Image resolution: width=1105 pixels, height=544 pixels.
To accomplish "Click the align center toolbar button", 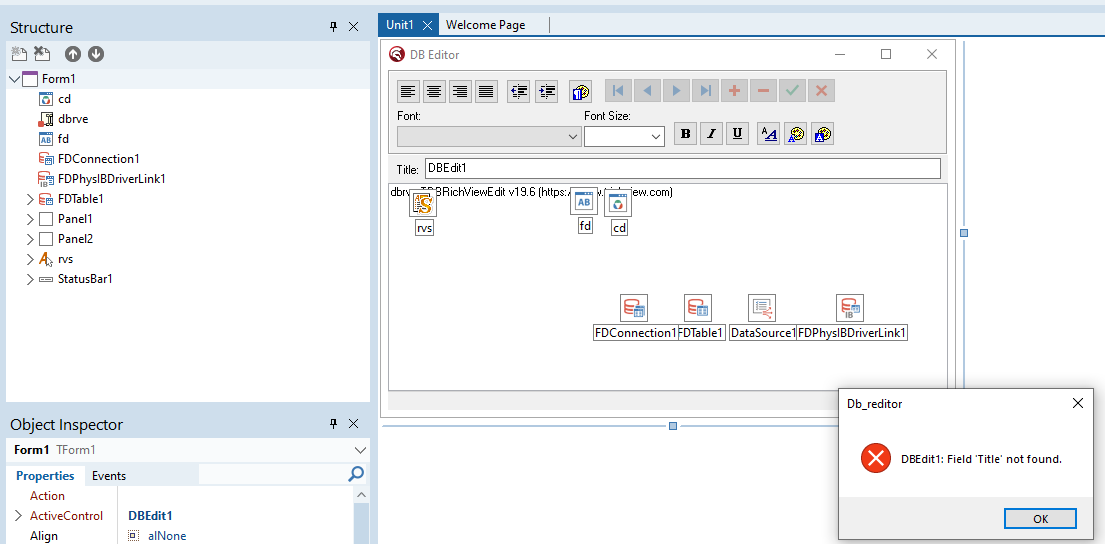I will [x=435, y=91].
